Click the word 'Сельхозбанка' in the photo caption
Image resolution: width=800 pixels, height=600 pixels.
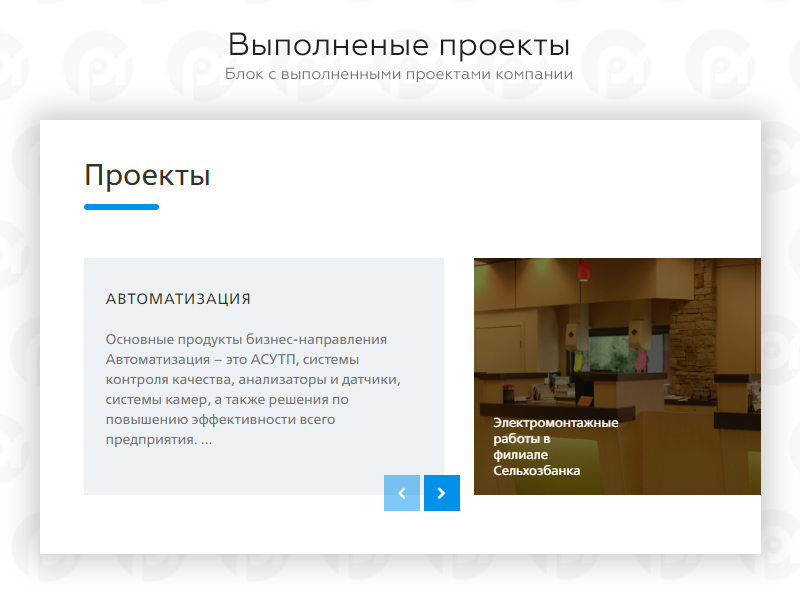536,471
